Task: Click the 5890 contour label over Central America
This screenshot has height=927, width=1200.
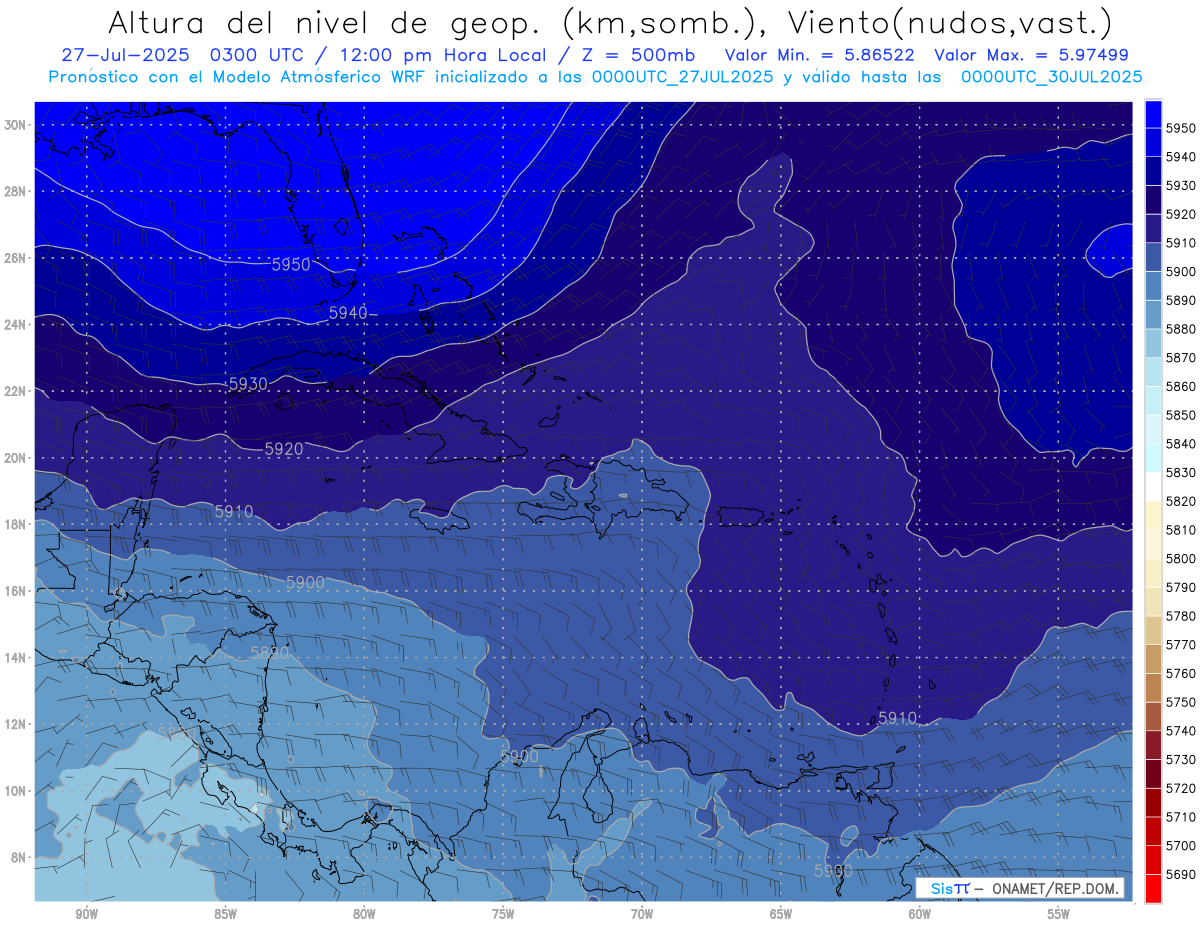Action: pos(269,653)
